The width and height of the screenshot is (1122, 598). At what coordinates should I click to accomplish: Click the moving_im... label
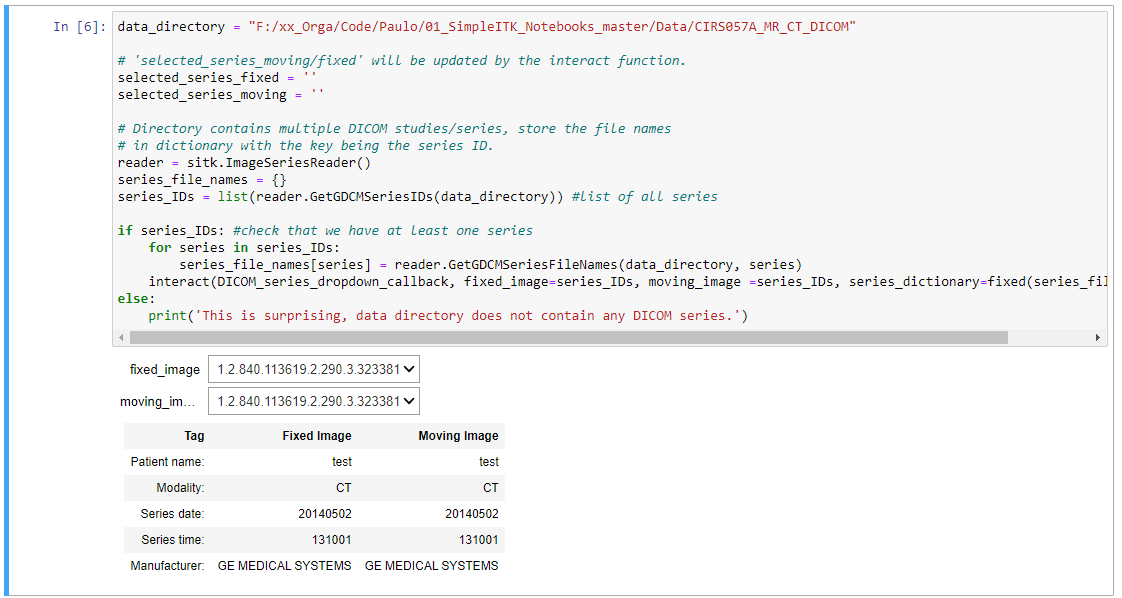(x=160, y=400)
